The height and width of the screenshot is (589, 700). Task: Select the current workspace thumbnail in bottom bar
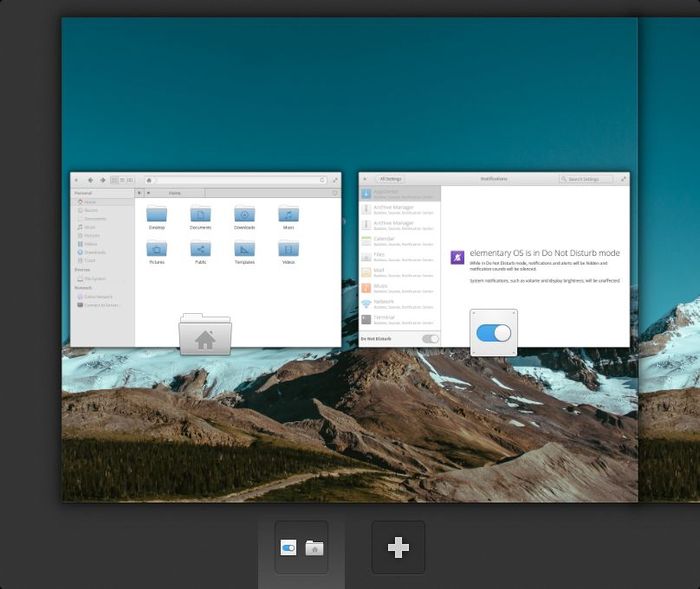(x=301, y=547)
